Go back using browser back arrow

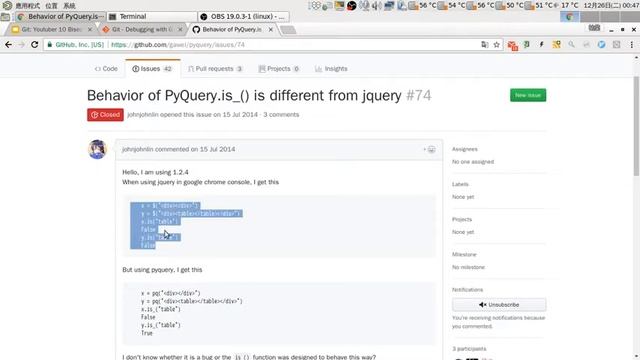(x=8, y=44)
